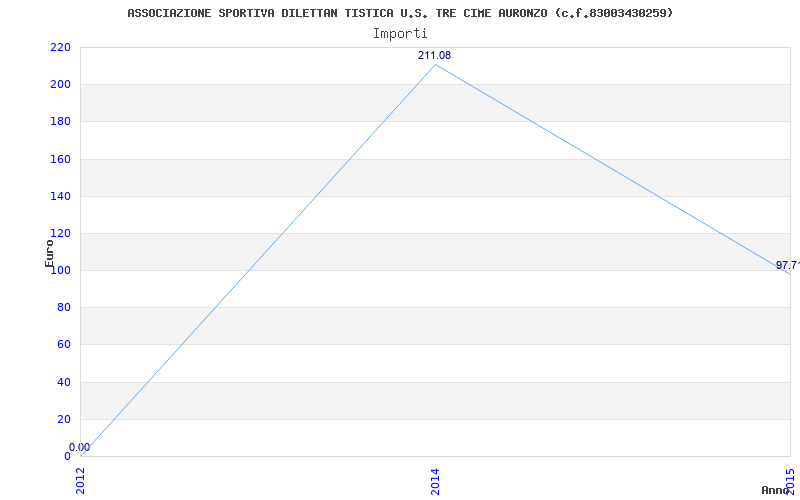The width and height of the screenshot is (800, 500).
Task: Click the 'Anno' x-axis title
Action: 775,490
